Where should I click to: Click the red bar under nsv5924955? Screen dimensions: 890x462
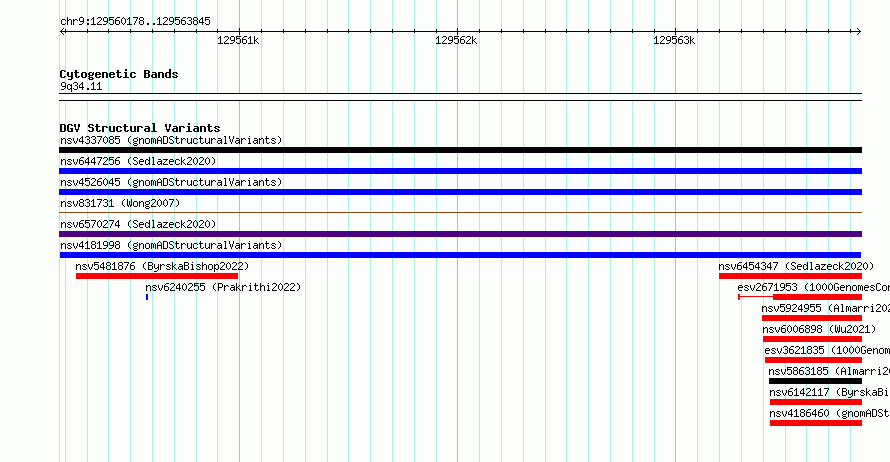(x=812, y=318)
